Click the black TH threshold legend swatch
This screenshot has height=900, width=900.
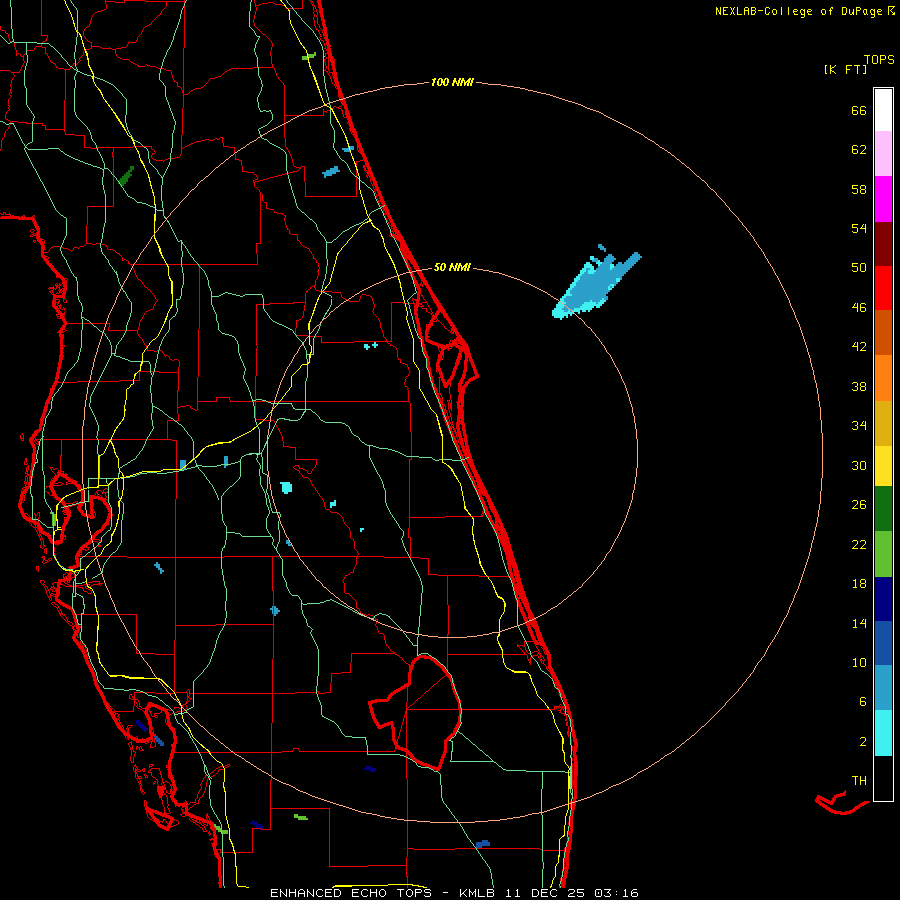click(x=883, y=778)
